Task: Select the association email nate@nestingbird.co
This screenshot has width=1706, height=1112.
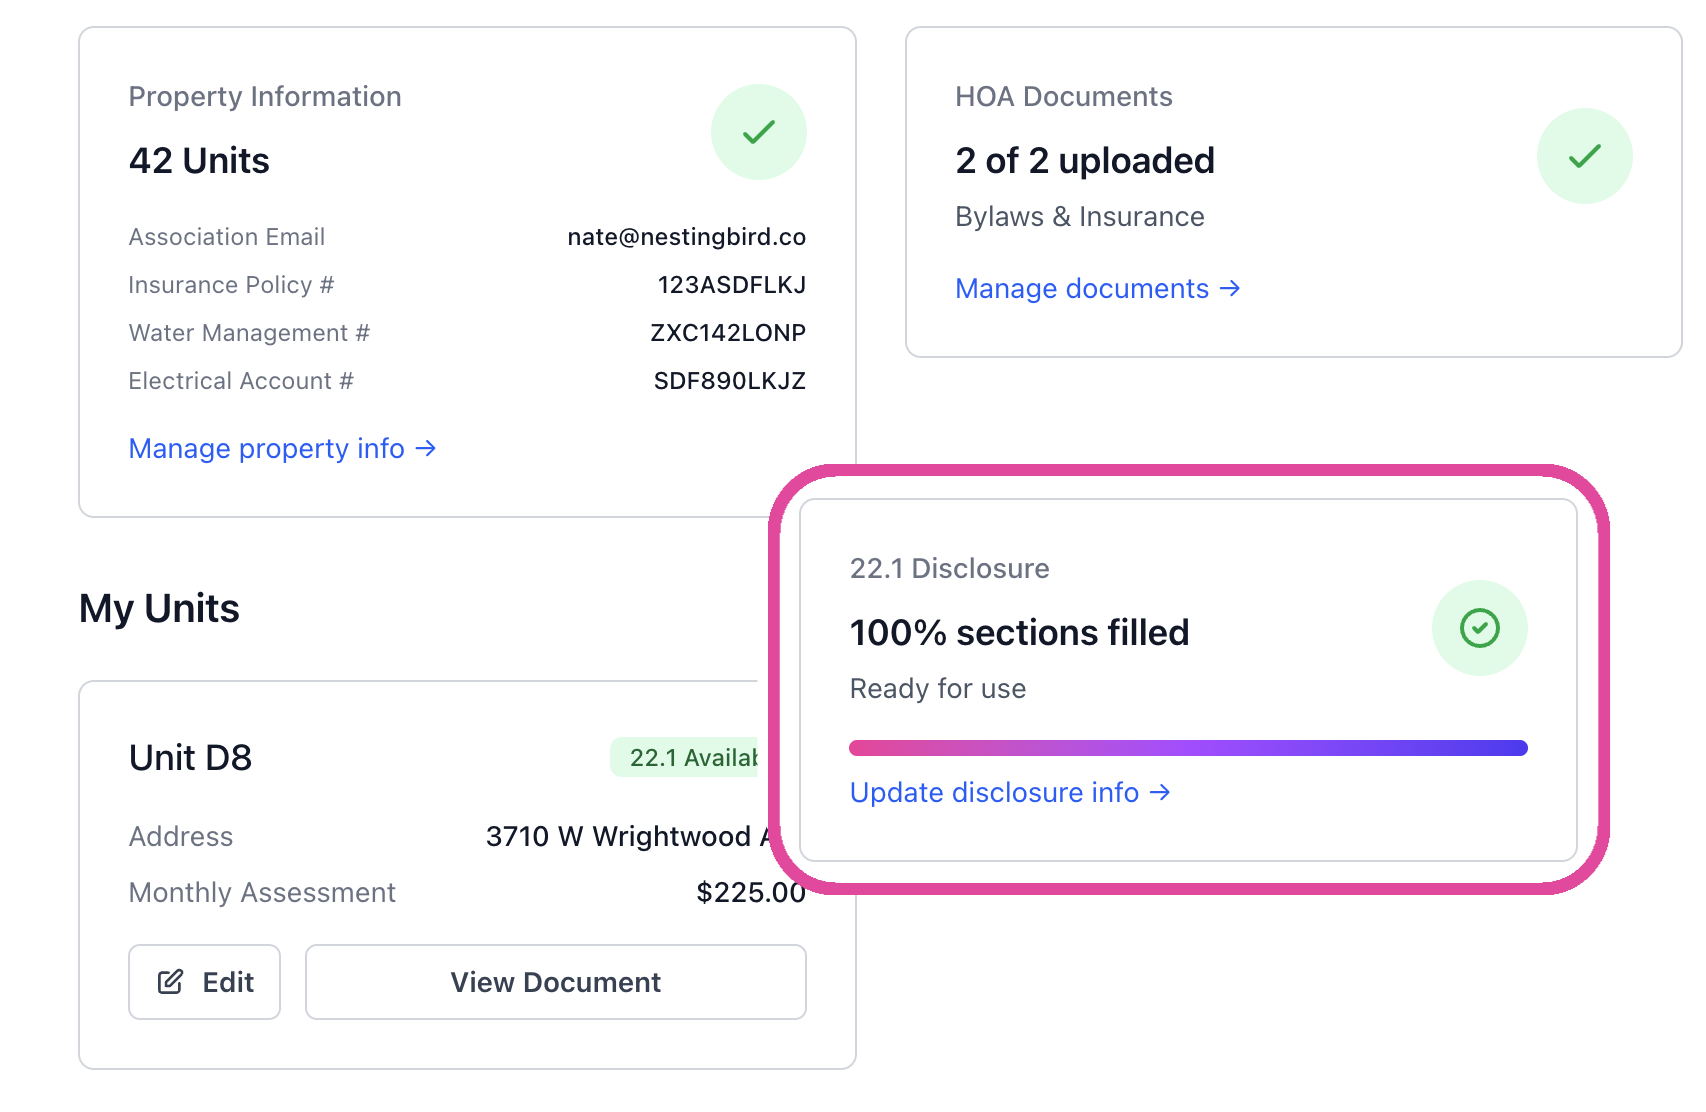Action: click(686, 237)
